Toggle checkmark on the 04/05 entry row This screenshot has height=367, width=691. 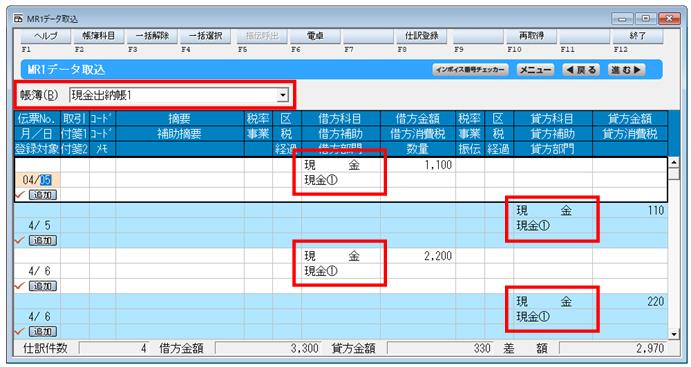[19, 194]
